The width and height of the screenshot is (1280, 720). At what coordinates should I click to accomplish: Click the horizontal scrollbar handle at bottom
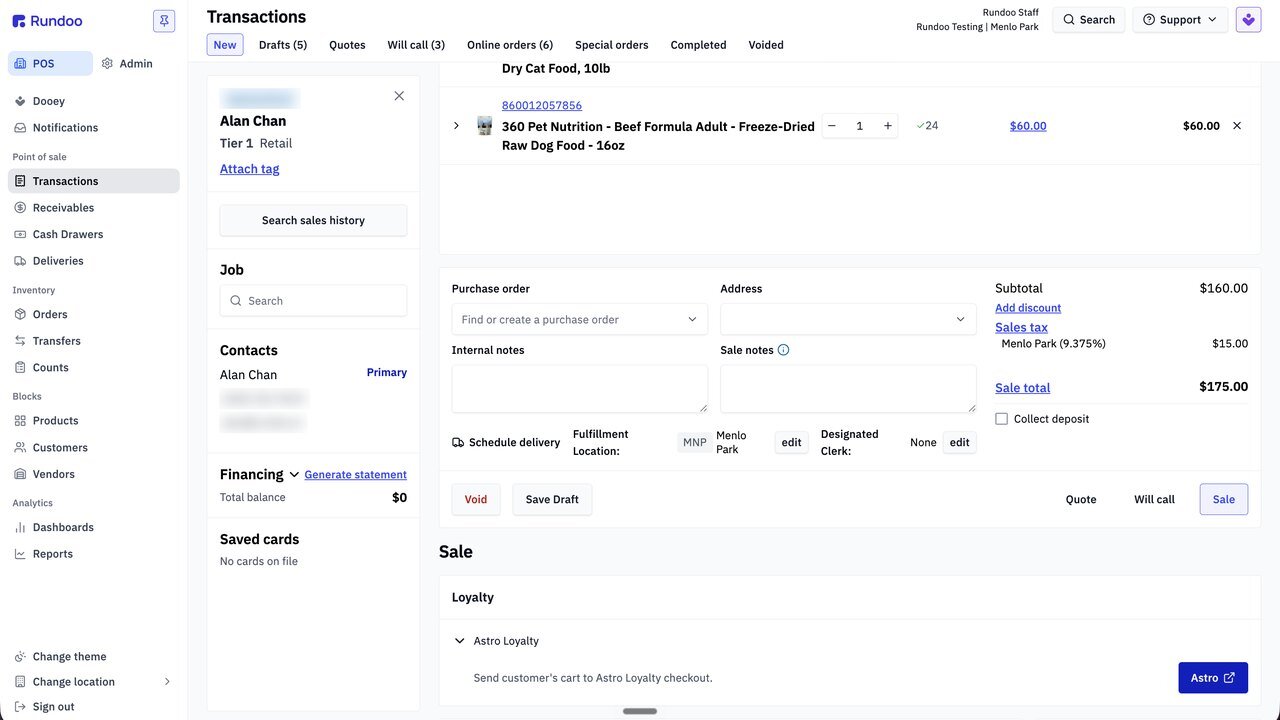tap(640, 712)
